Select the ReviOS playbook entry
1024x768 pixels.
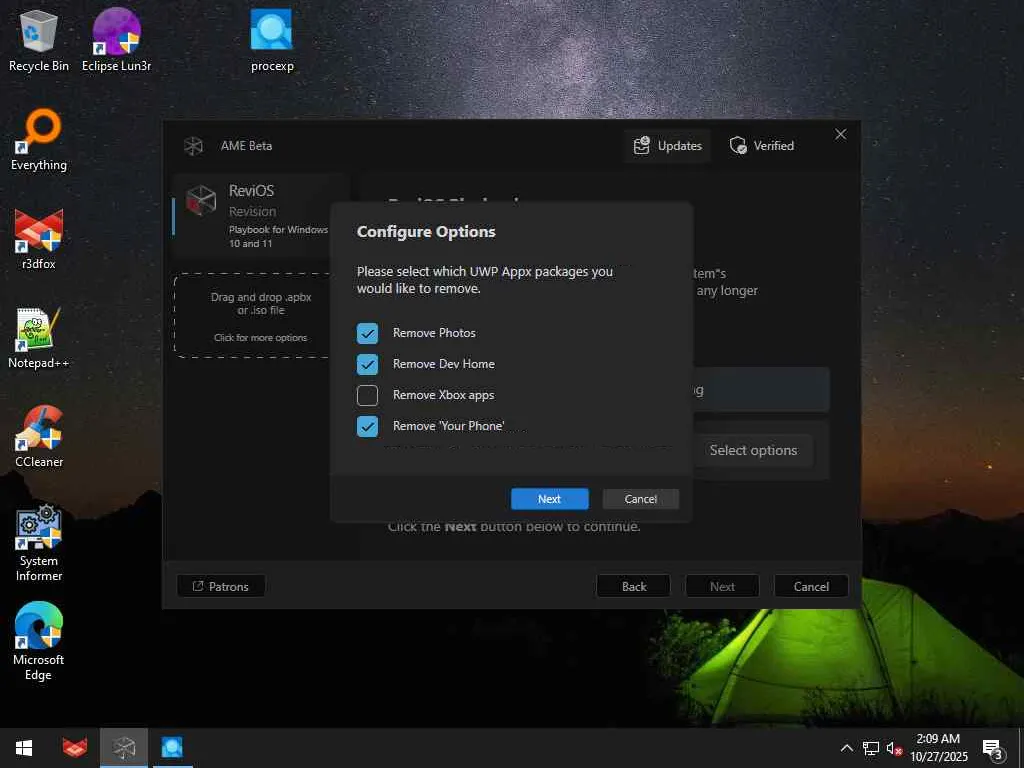pos(261,216)
